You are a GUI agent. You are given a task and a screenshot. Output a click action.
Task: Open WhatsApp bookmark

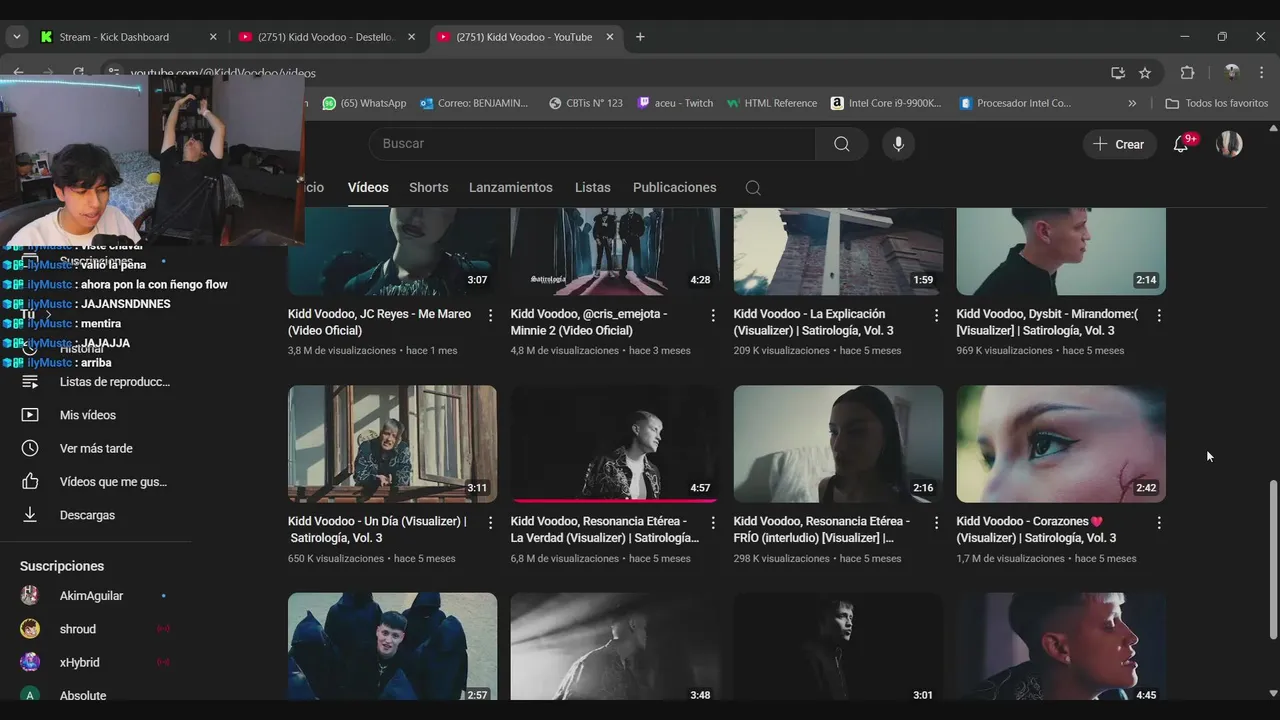point(365,103)
